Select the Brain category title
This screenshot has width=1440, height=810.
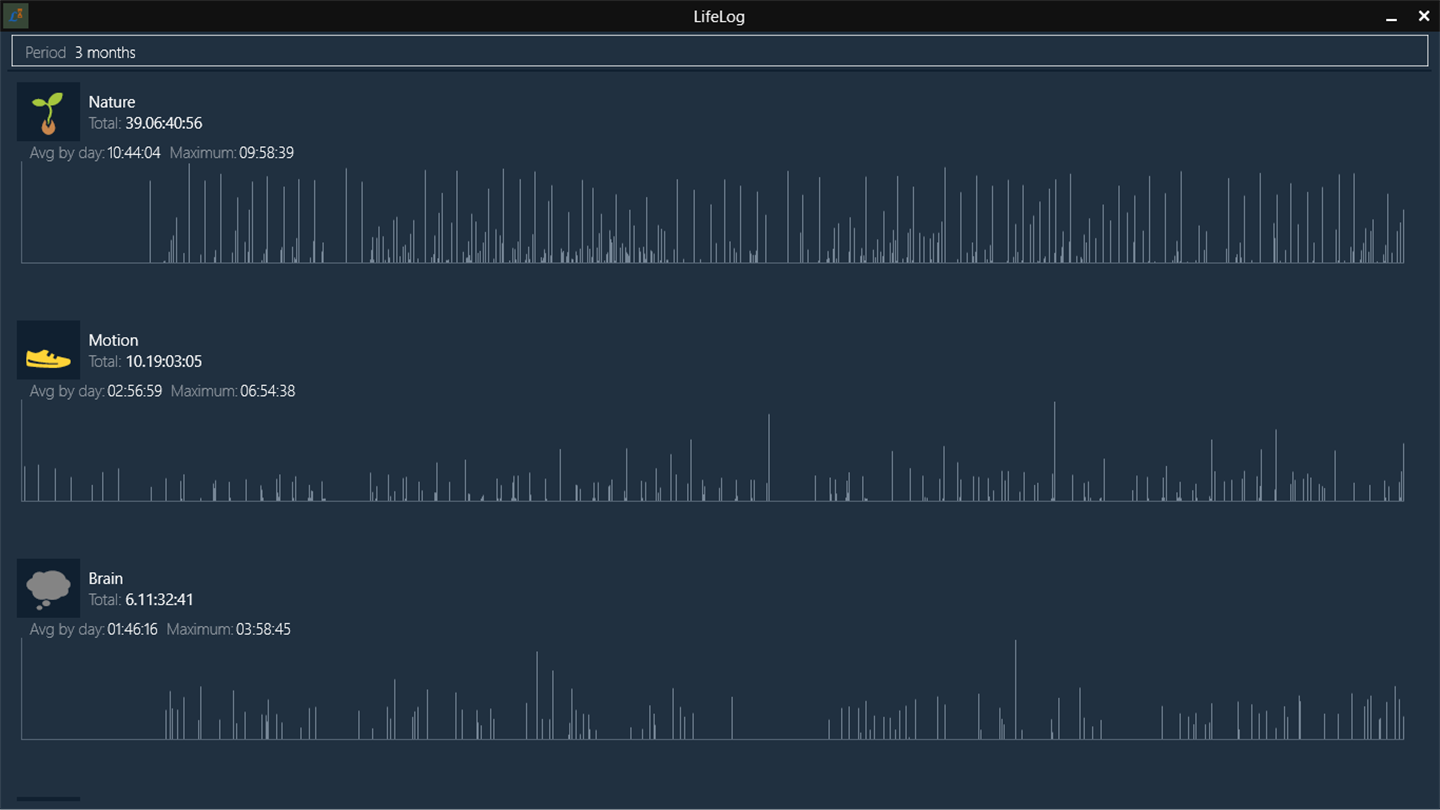click(106, 578)
